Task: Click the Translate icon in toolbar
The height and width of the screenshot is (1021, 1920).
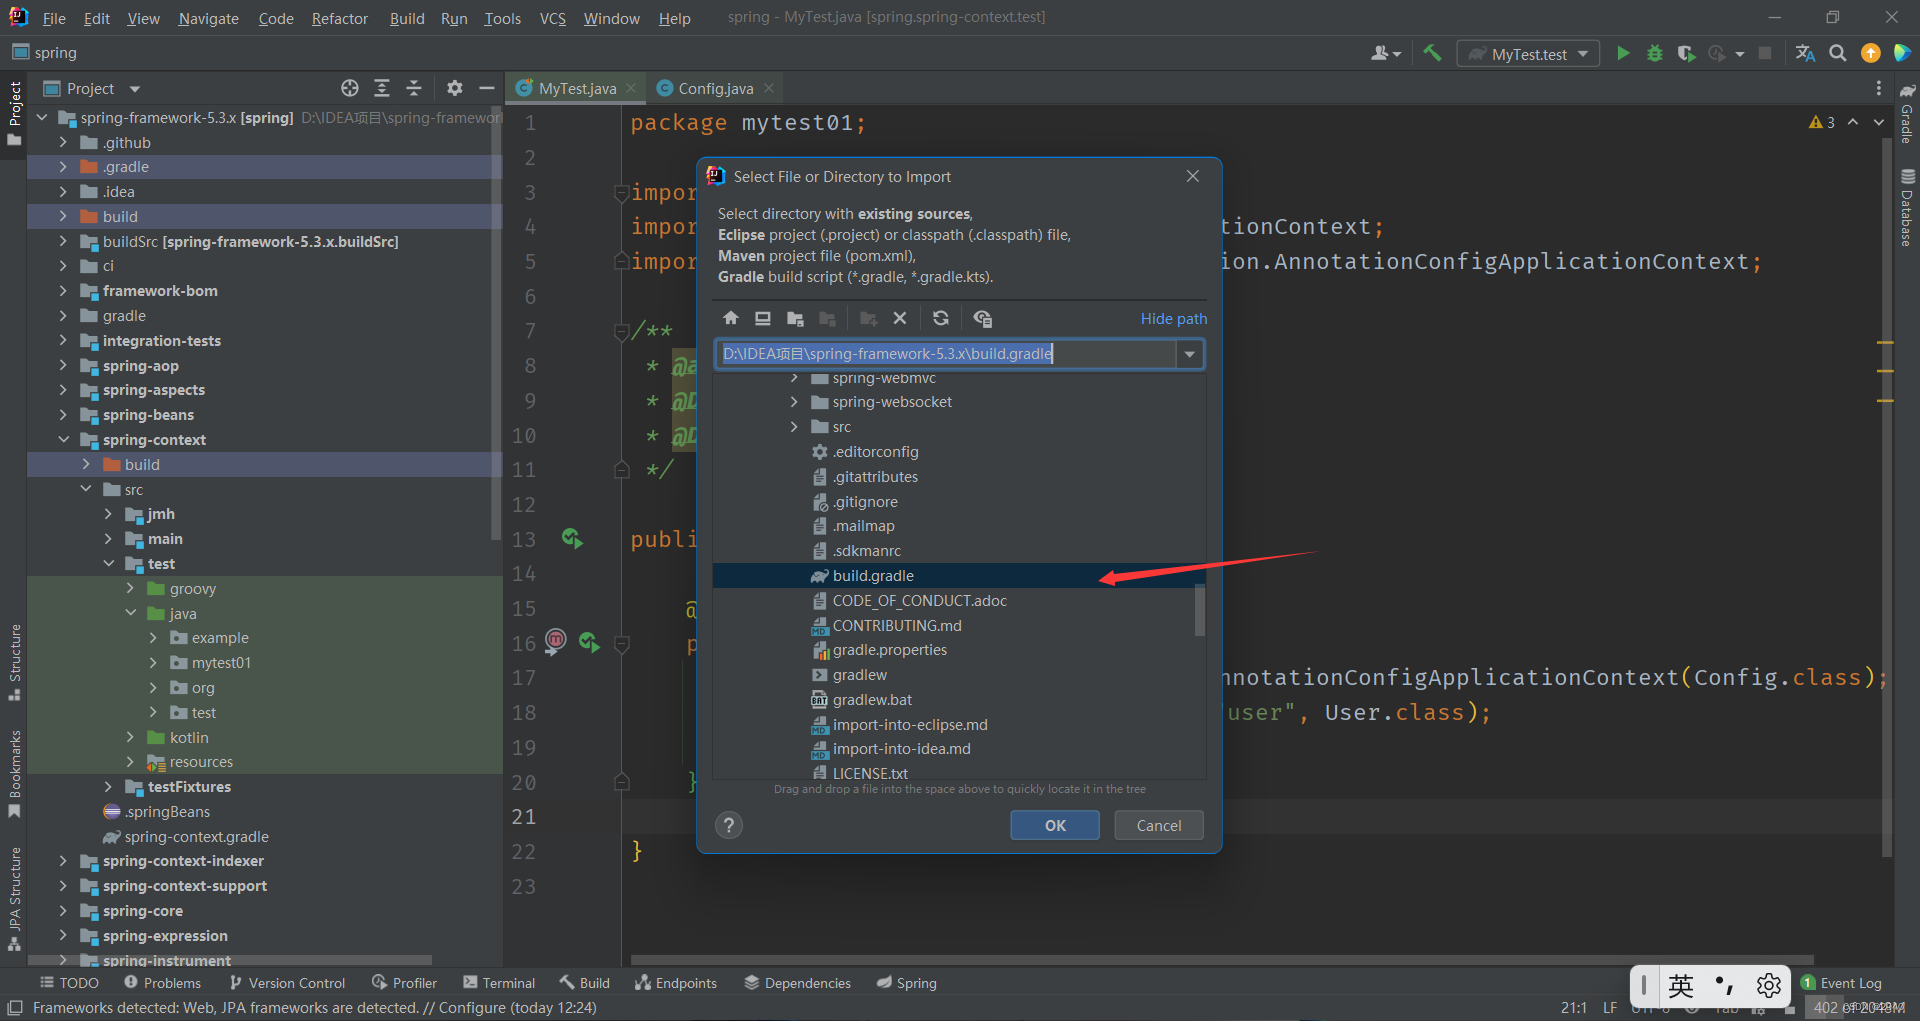Action: coord(1805,53)
